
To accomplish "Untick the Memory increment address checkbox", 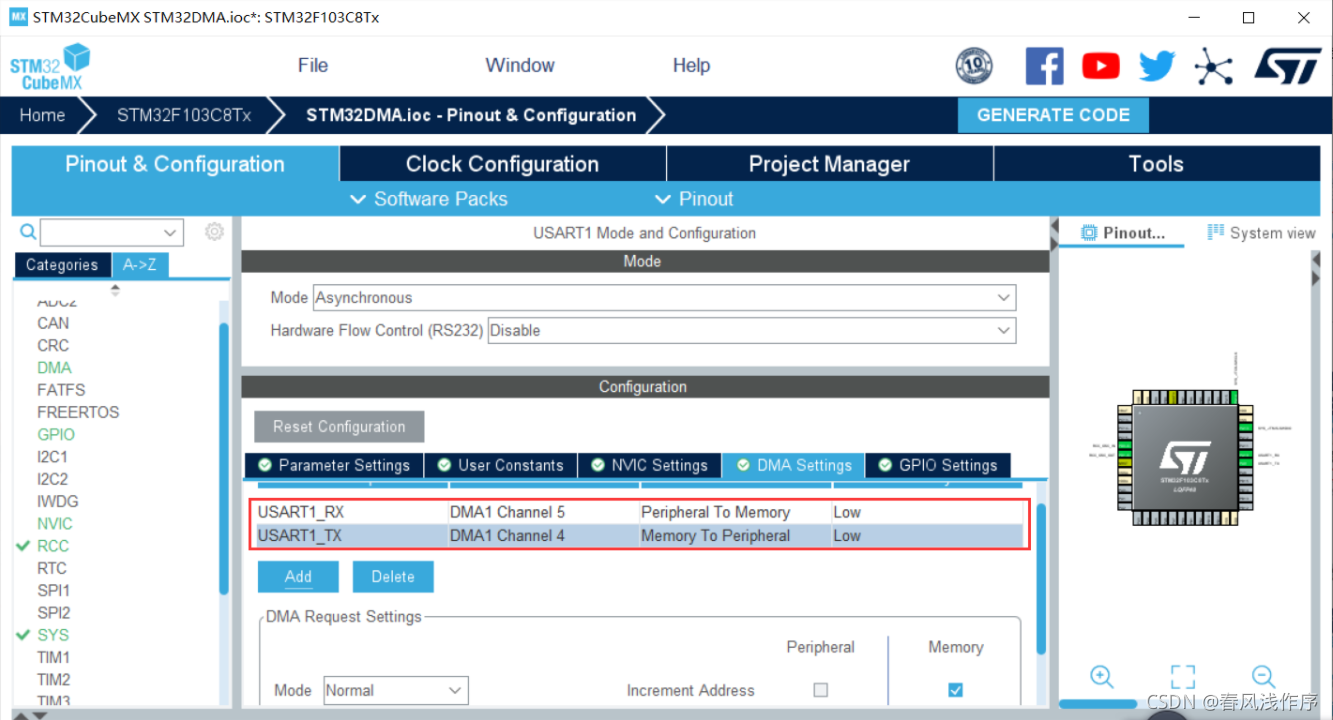I will pyautogui.click(x=955, y=690).
